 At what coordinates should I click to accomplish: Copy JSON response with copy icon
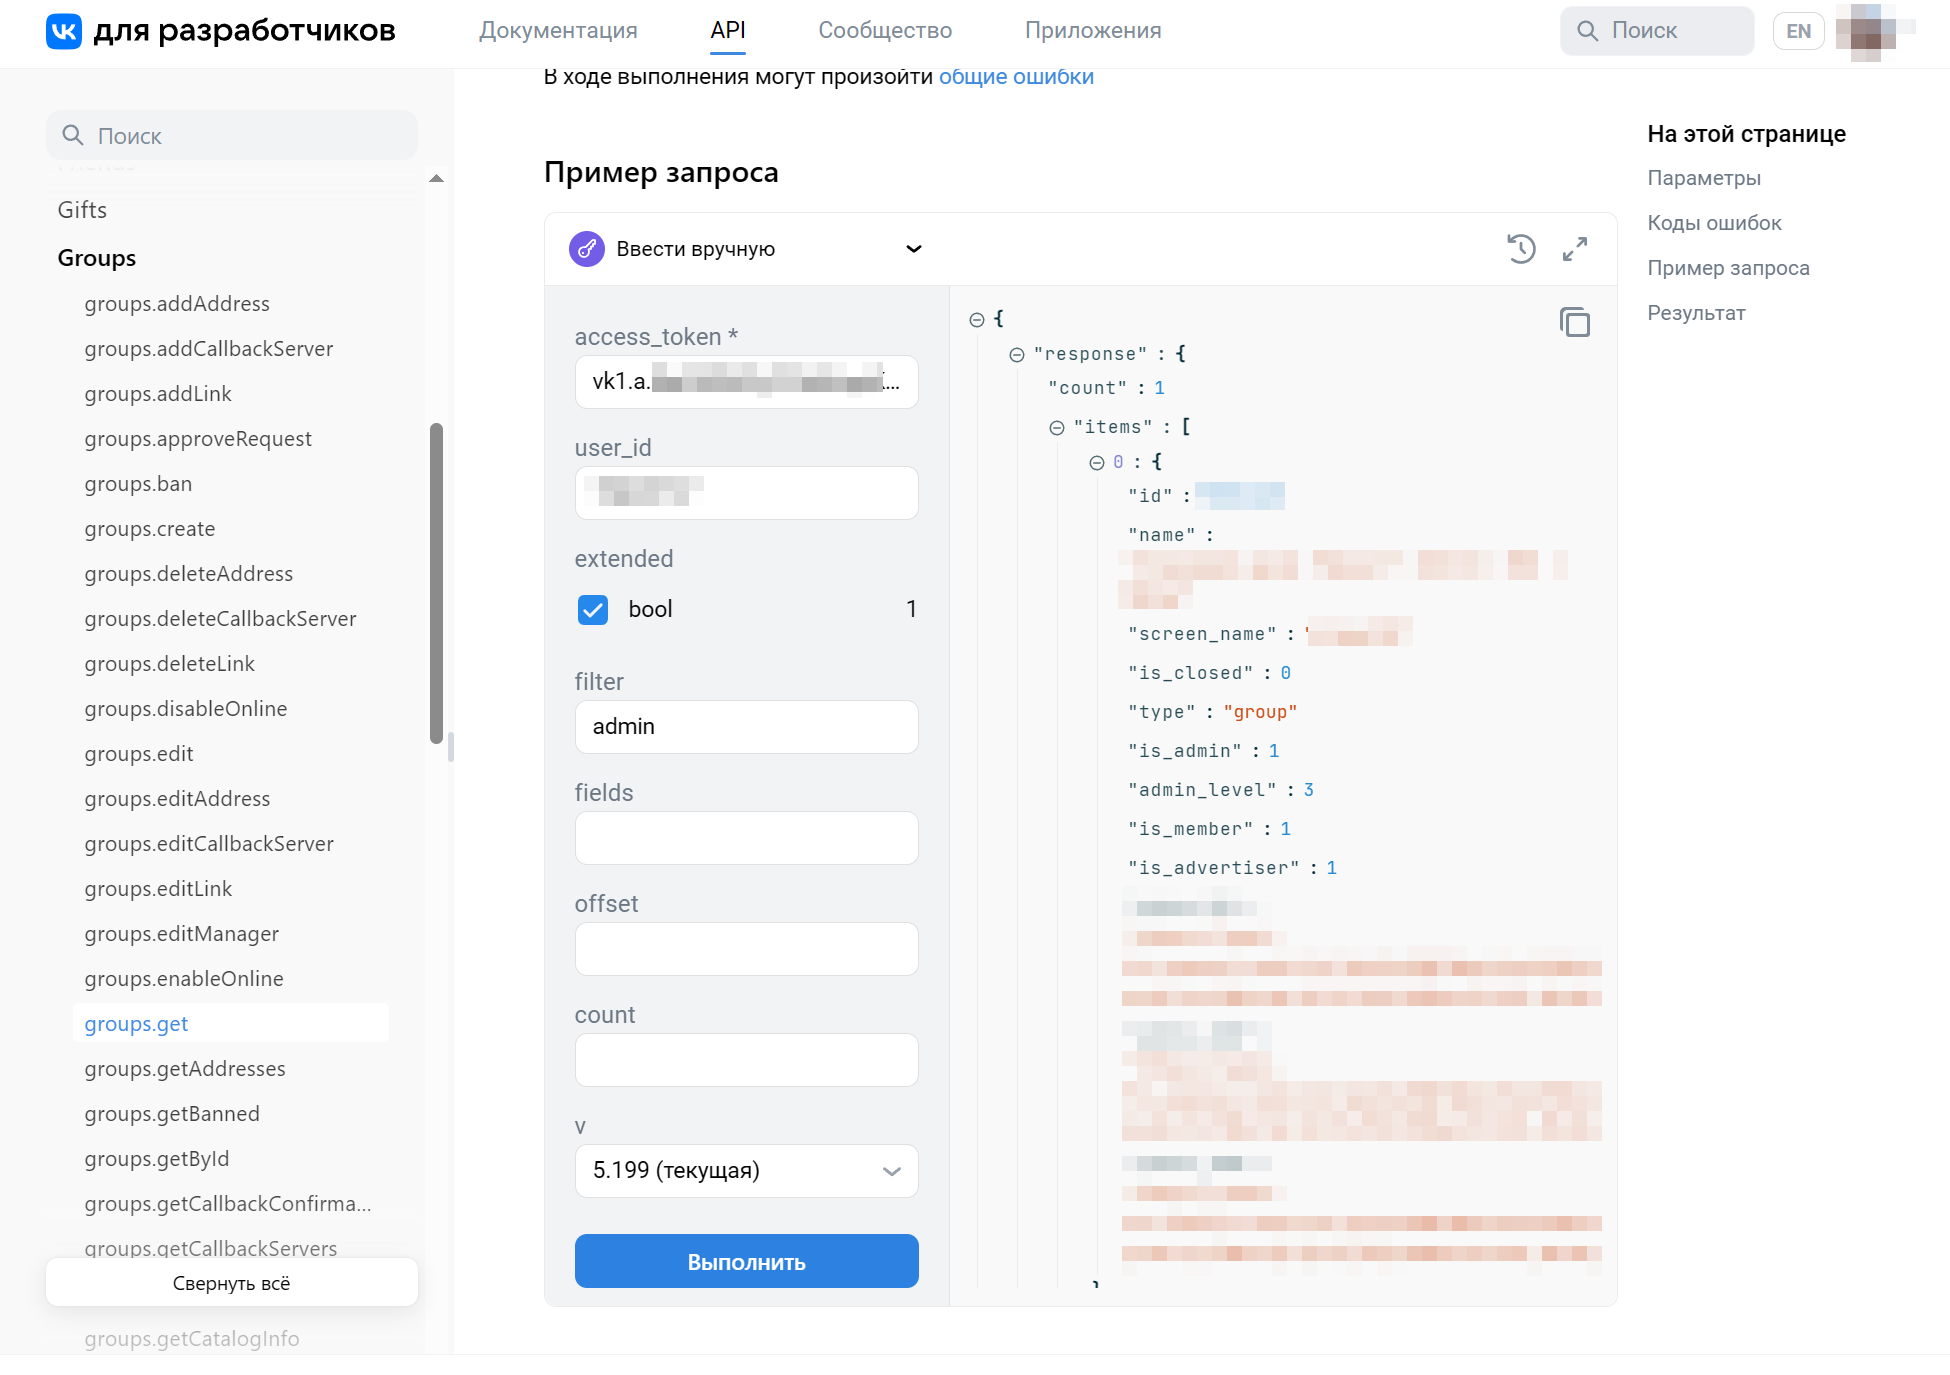[1574, 322]
